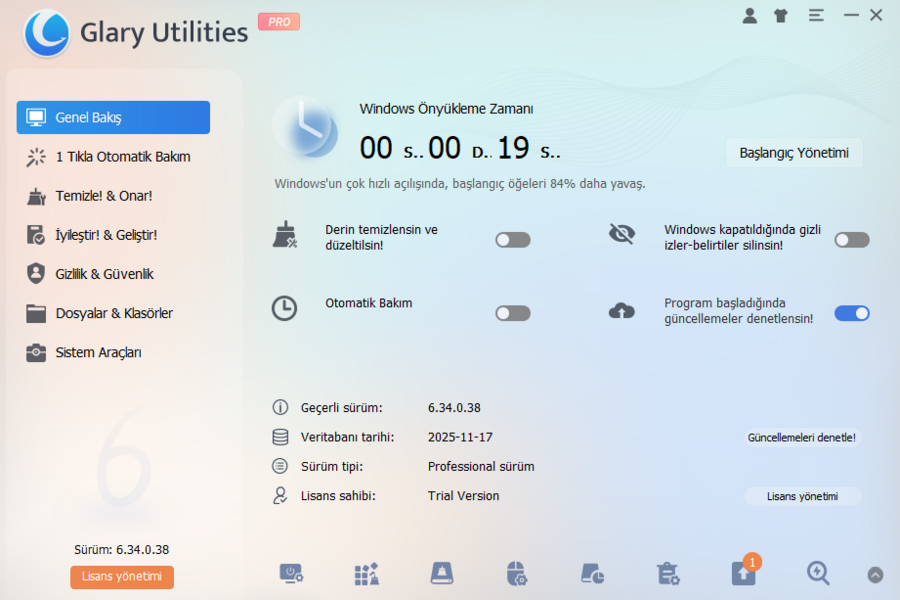This screenshot has width=900, height=600.
Task: Open the themes t-shirt icon
Action: pyautogui.click(x=781, y=15)
